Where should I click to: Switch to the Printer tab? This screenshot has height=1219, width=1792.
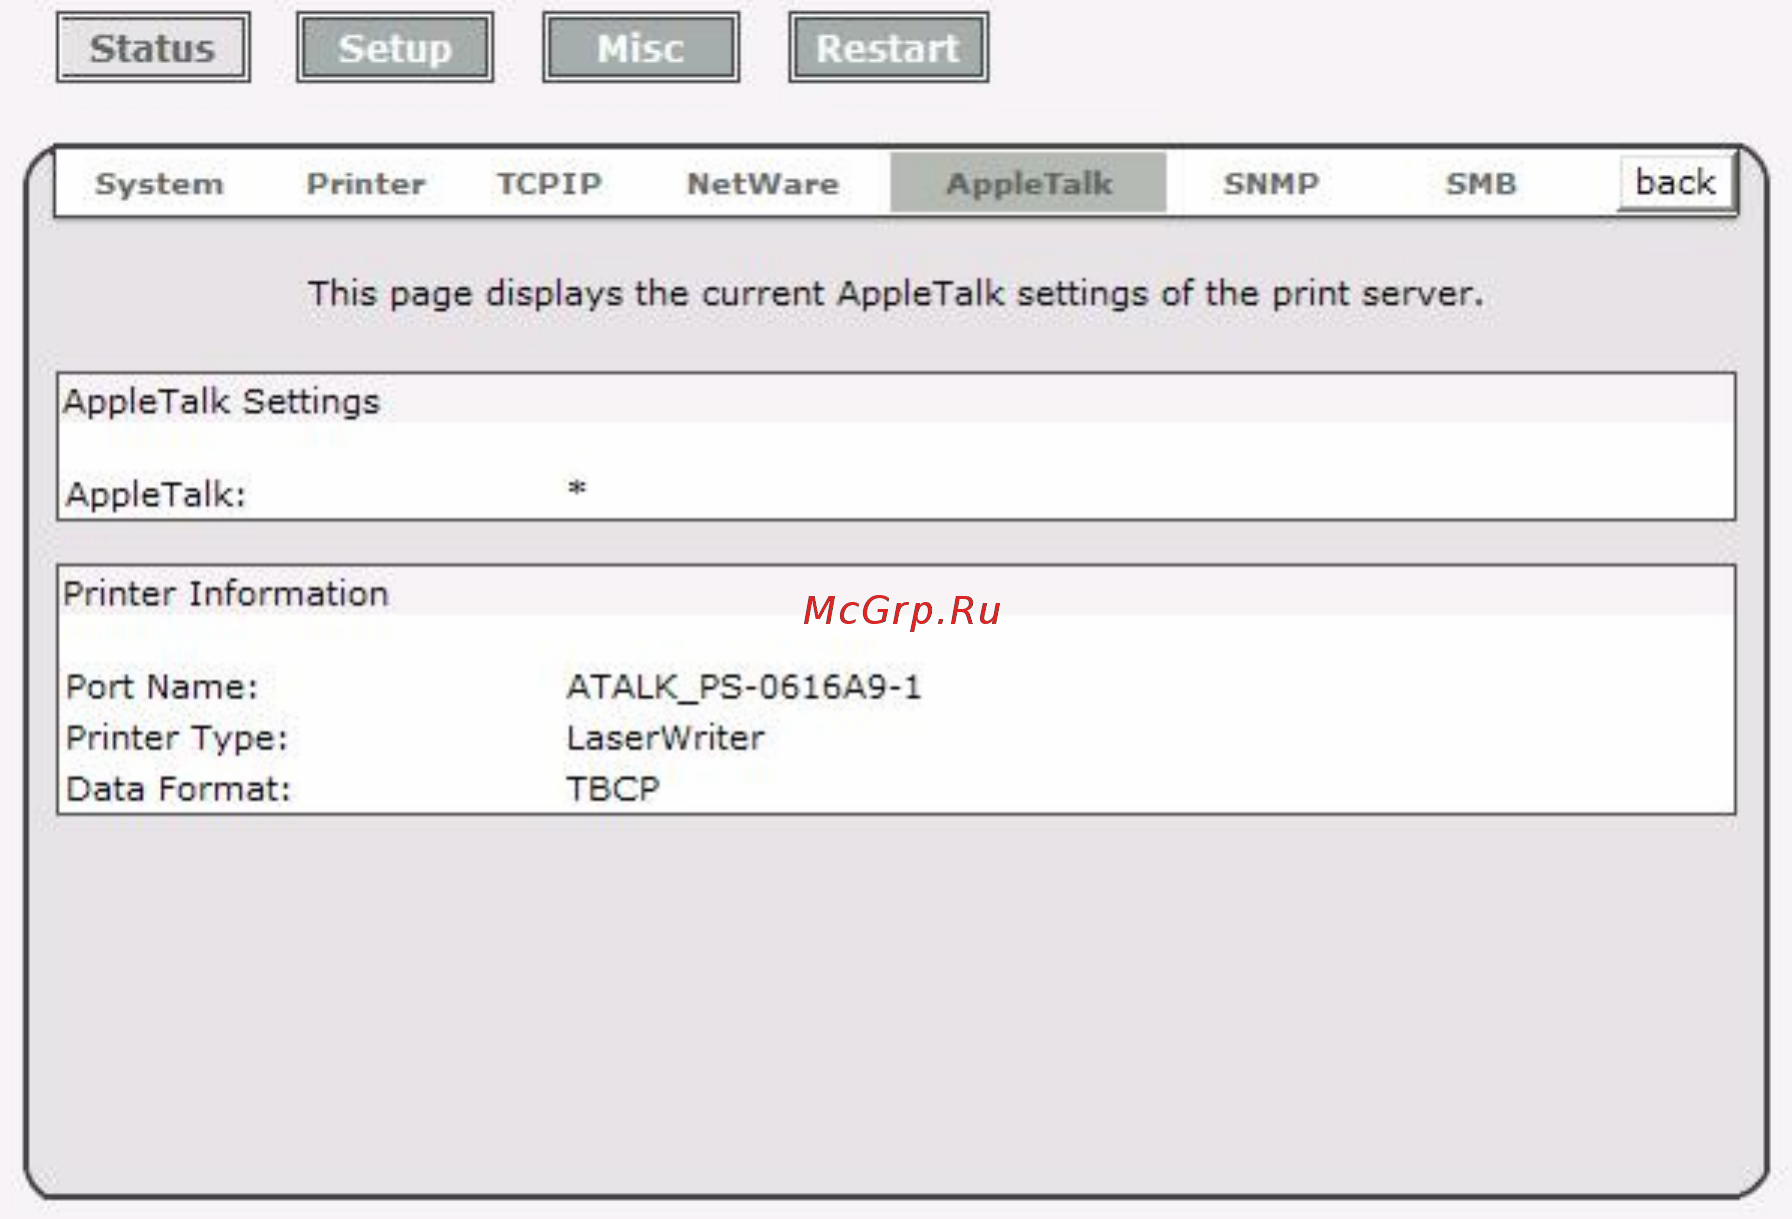[366, 184]
